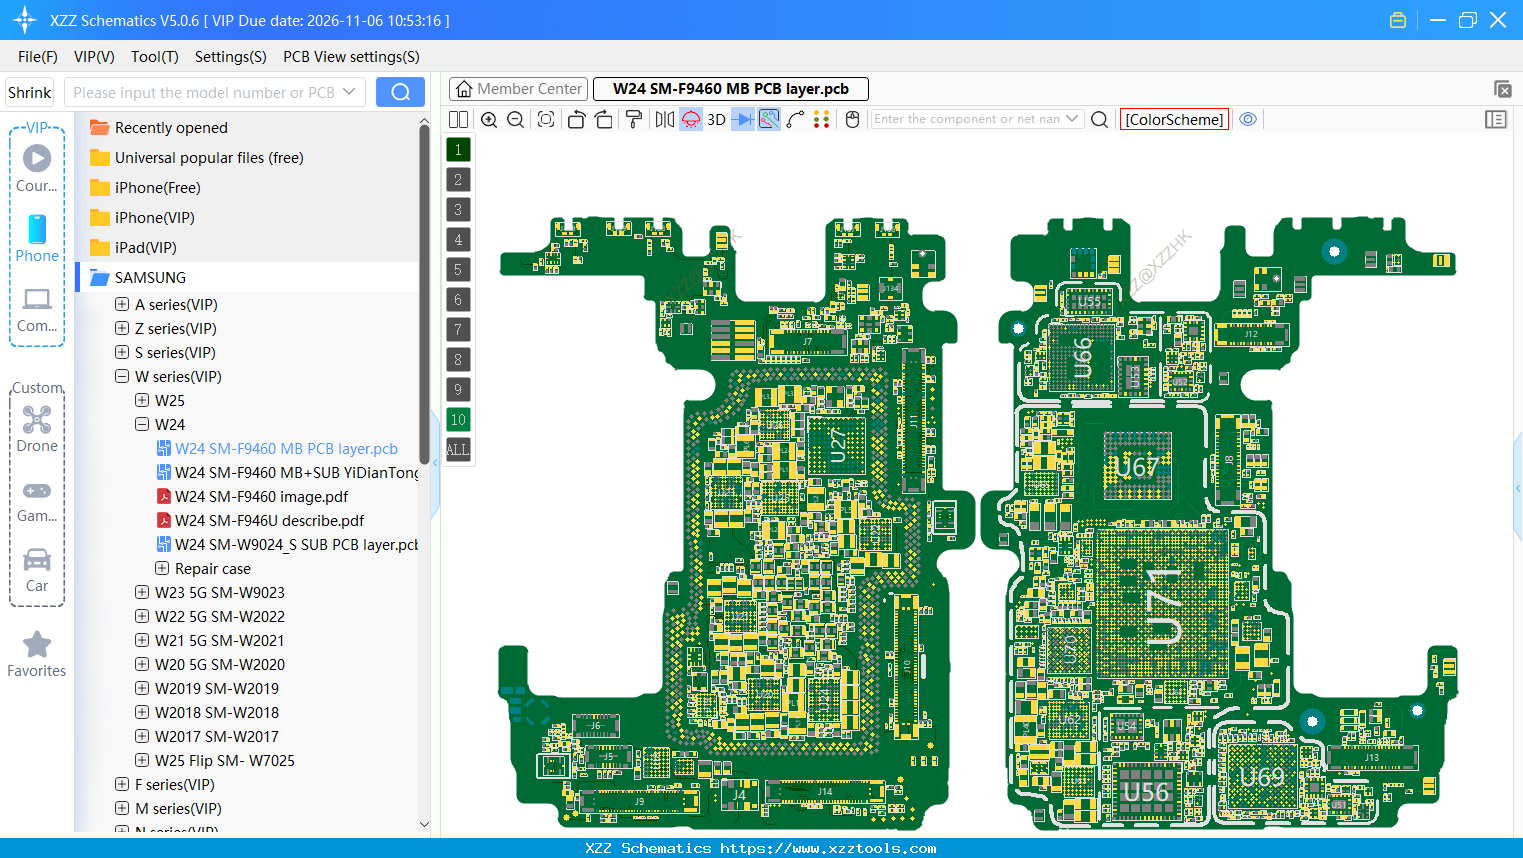The height and width of the screenshot is (858, 1523).
Task: Click the Shrink button
Action: point(29,91)
